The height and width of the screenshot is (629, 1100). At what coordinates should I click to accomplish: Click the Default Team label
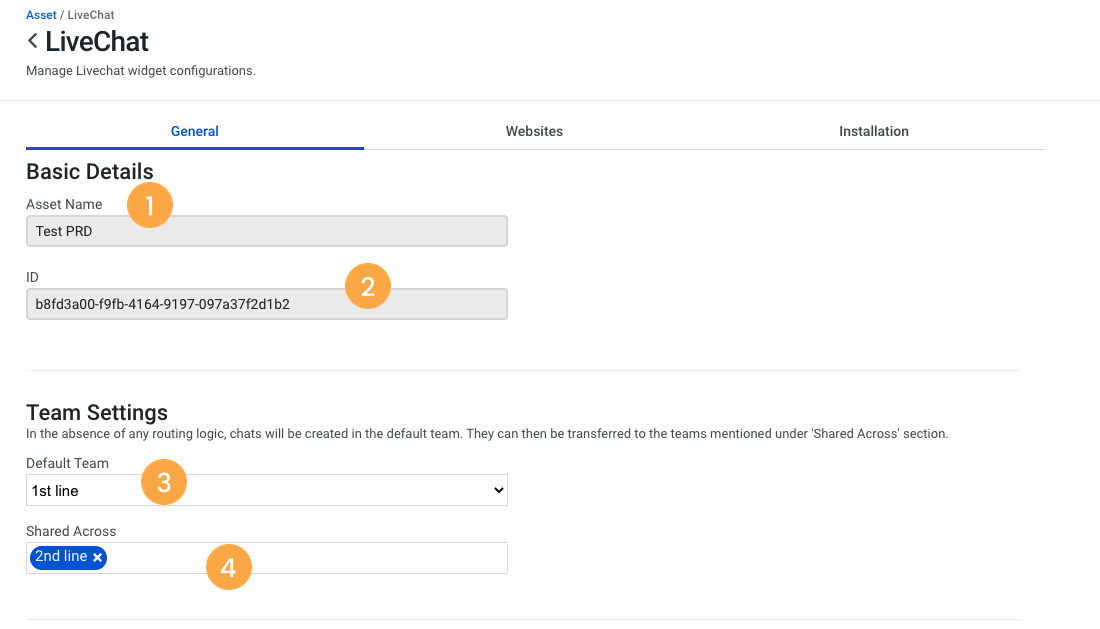pyautogui.click(x=67, y=464)
